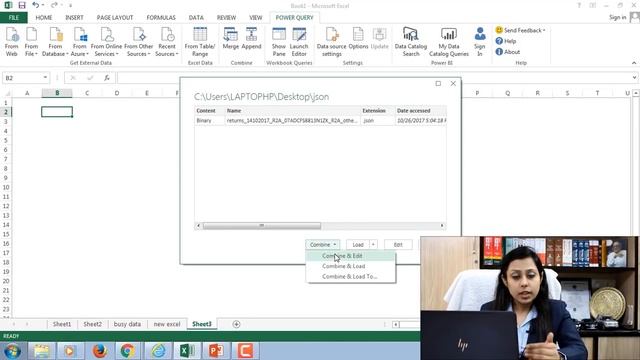Click column B header
This screenshot has height=360, width=640.
tap(57, 93)
